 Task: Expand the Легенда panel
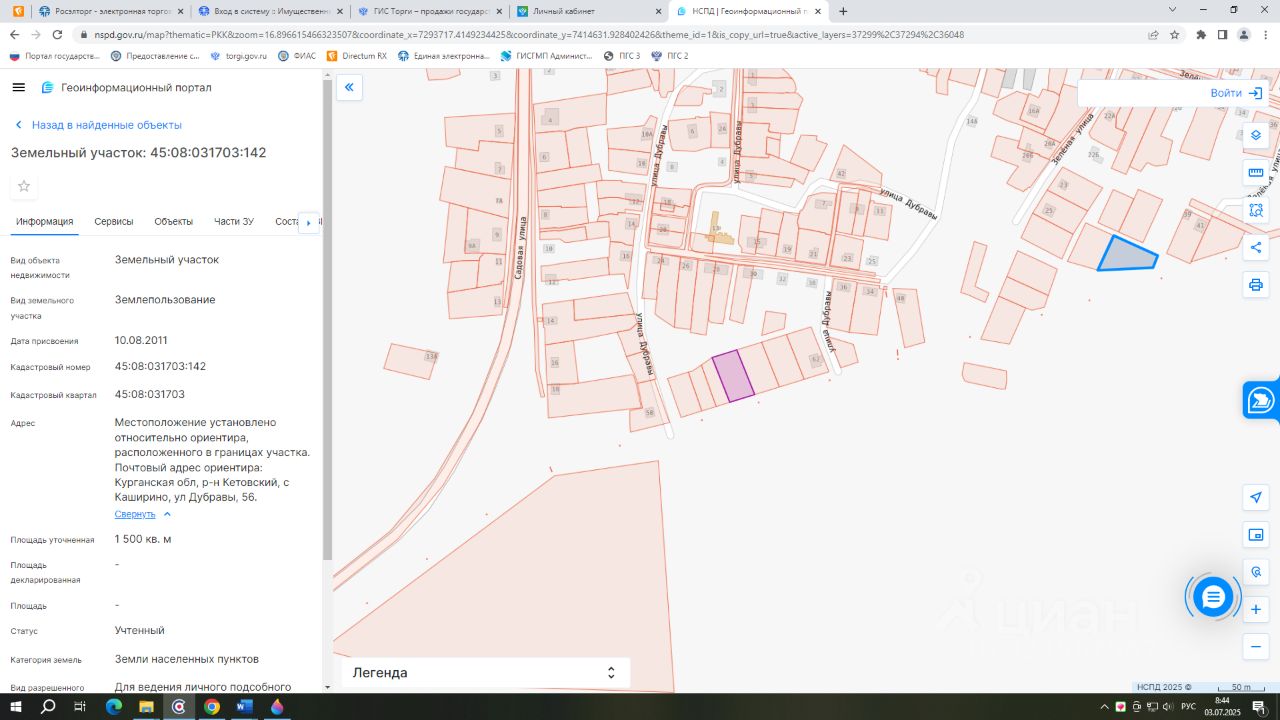point(486,673)
